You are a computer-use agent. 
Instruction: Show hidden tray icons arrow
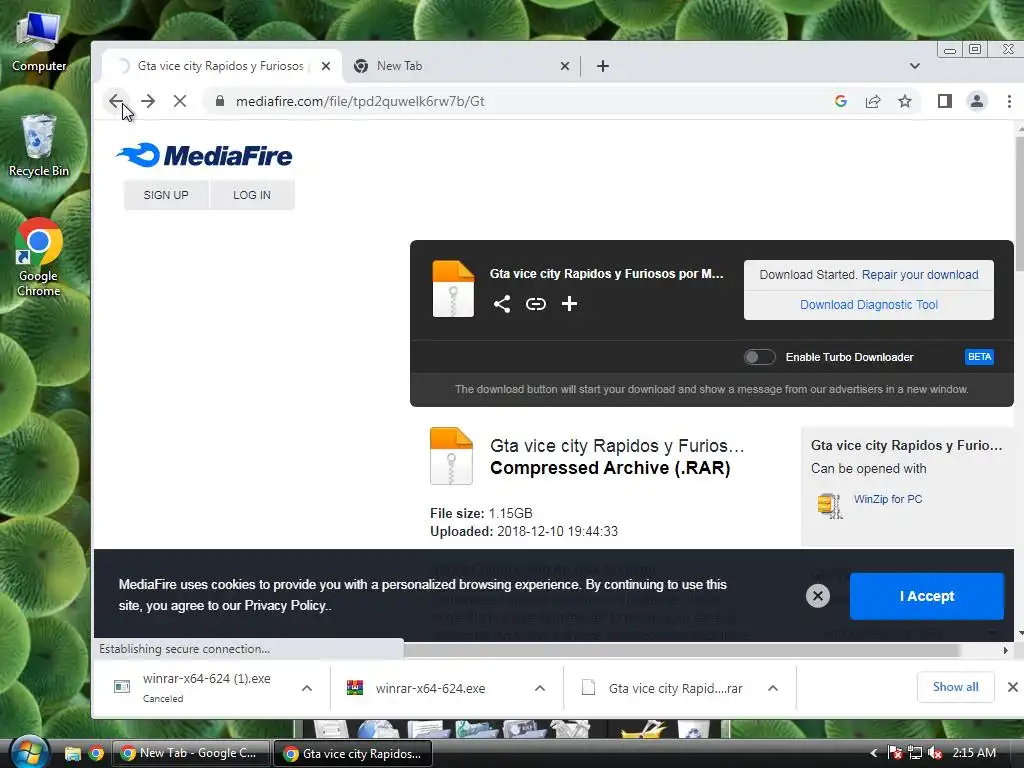pyautogui.click(x=874, y=753)
